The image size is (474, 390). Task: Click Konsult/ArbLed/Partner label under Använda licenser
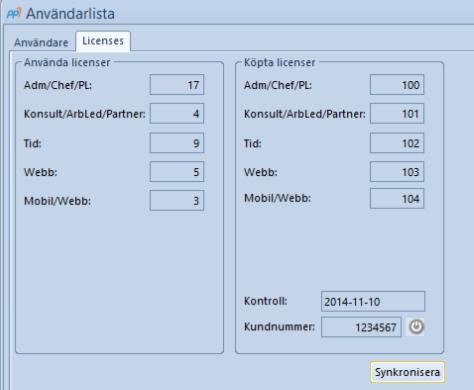pyautogui.click(x=85, y=114)
